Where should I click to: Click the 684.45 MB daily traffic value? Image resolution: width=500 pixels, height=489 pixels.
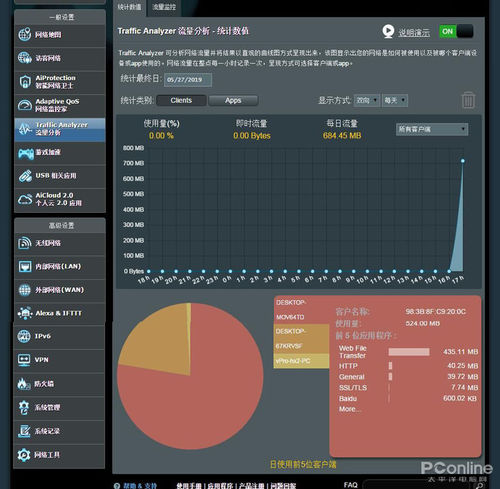point(342,136)
